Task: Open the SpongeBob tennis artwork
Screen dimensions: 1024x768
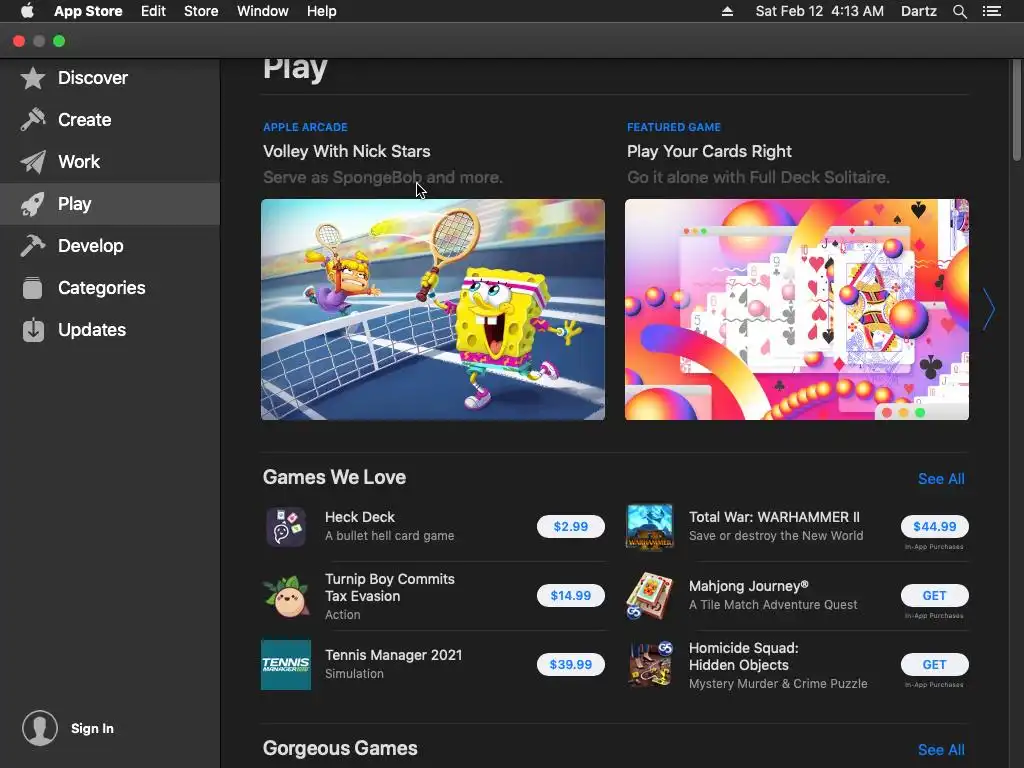Action: 433,310
